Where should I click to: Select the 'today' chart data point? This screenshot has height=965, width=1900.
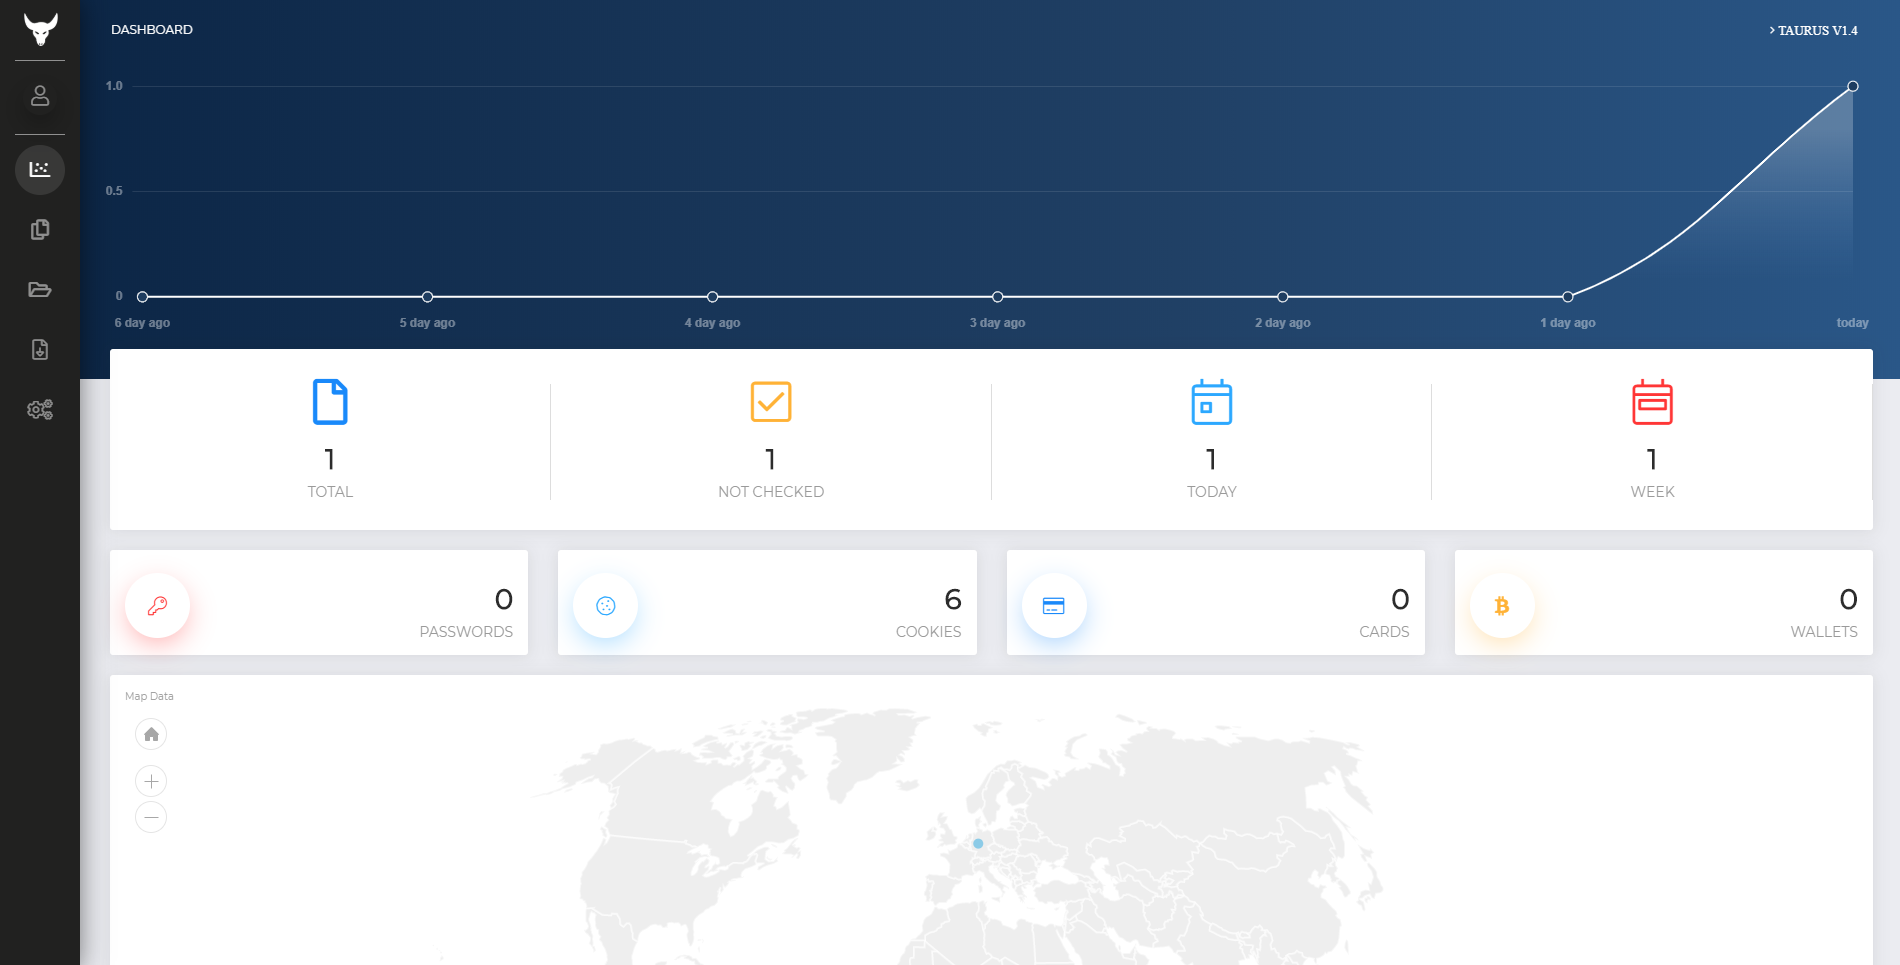click(1853, 86)
